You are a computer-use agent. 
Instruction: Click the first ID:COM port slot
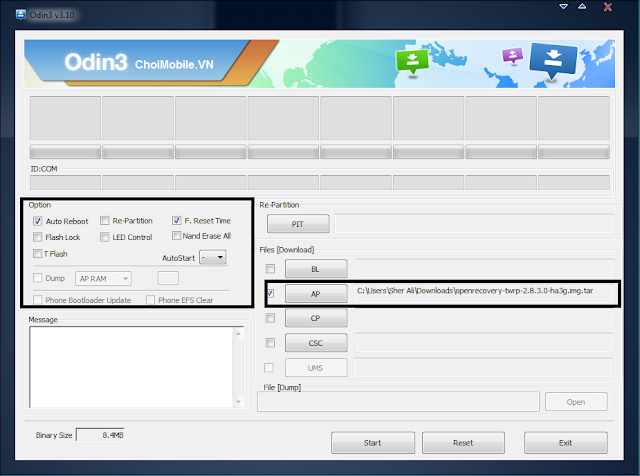(65, 182)
